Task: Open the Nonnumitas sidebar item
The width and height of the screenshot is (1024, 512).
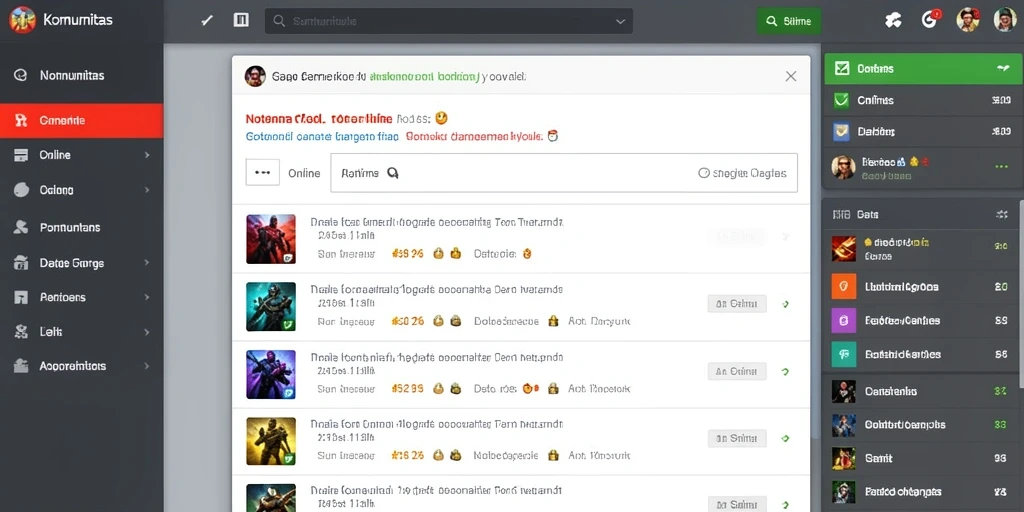Action: pyautogui.click(x=82, y=75)
